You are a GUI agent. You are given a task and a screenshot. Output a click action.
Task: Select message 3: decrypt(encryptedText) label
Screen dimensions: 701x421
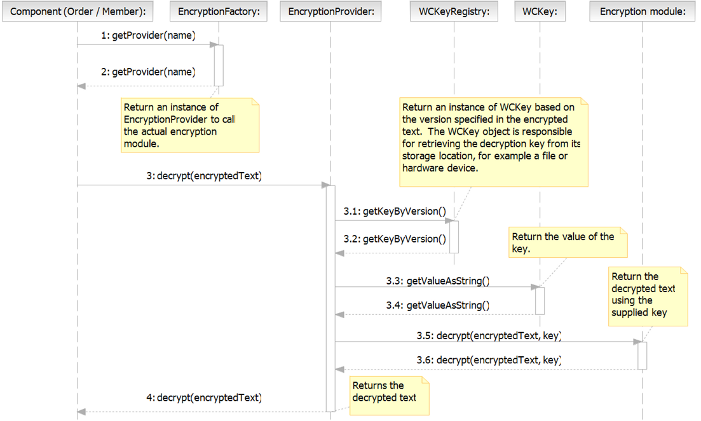click(x=203, y=175)
